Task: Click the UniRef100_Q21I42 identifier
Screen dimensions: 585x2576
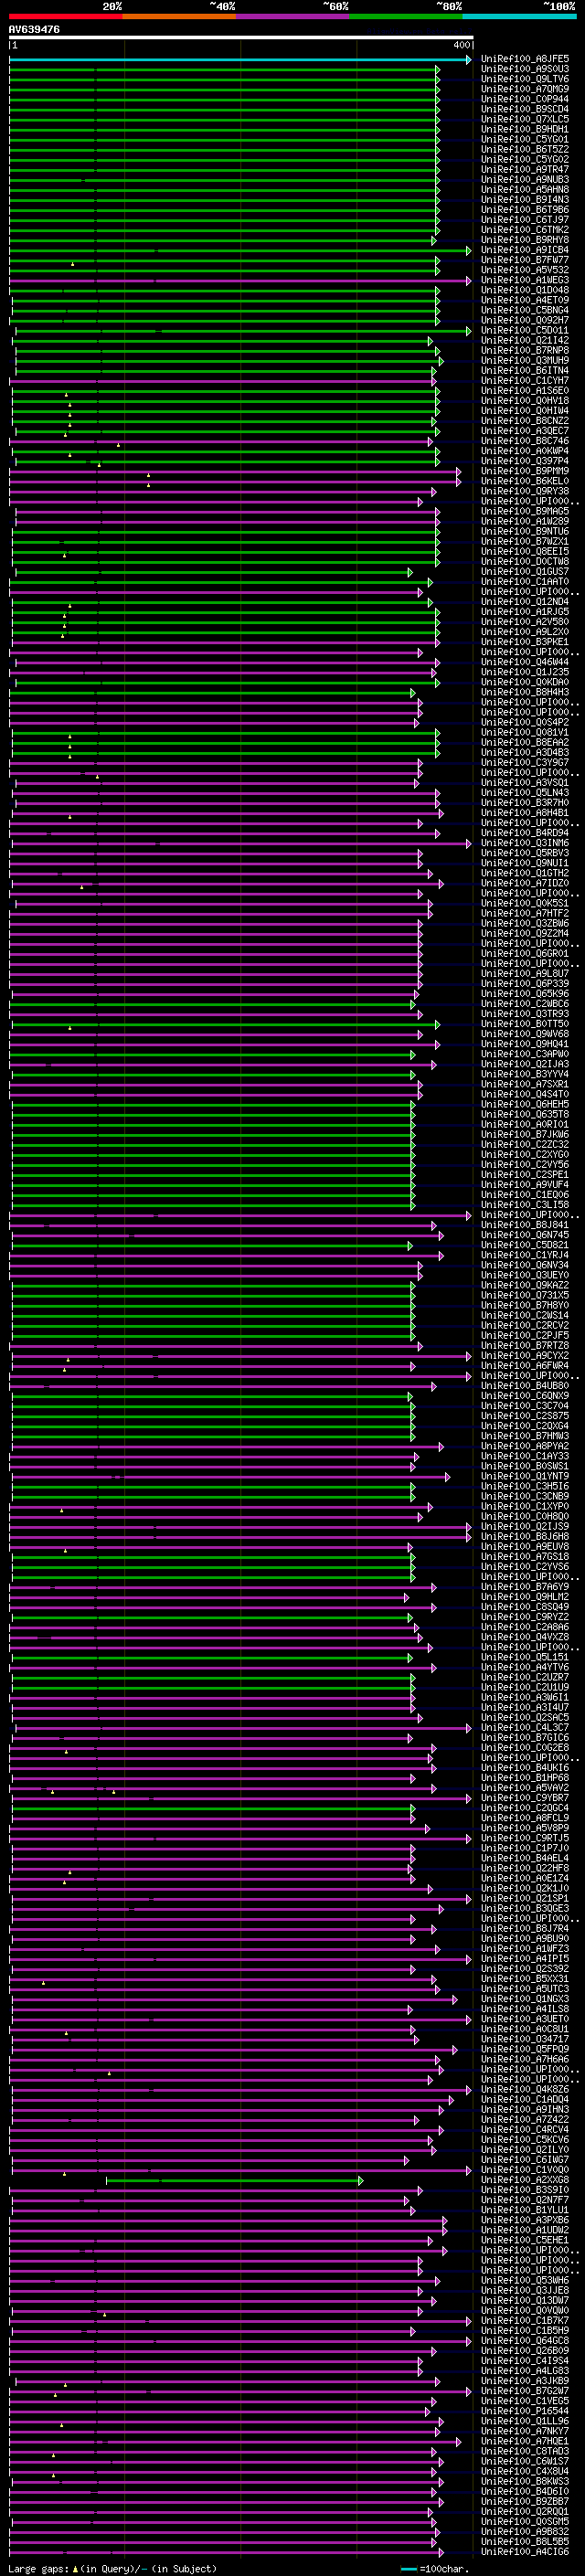Action: (x=525, y=341)
